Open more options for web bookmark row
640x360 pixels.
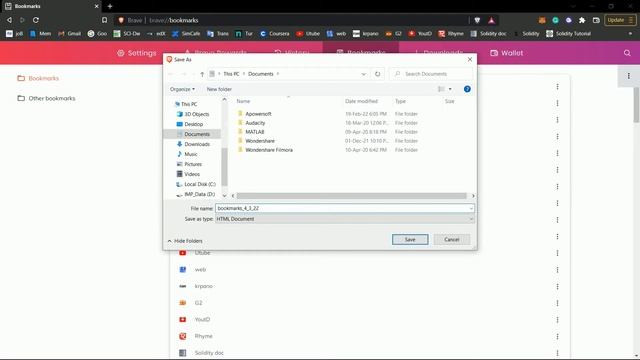[x=557, y=270]
